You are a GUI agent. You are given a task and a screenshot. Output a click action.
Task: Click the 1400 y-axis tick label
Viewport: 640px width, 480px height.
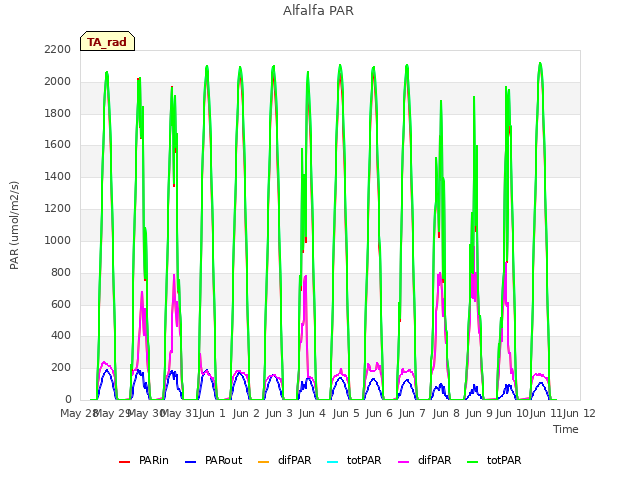[x=58, y=176]
